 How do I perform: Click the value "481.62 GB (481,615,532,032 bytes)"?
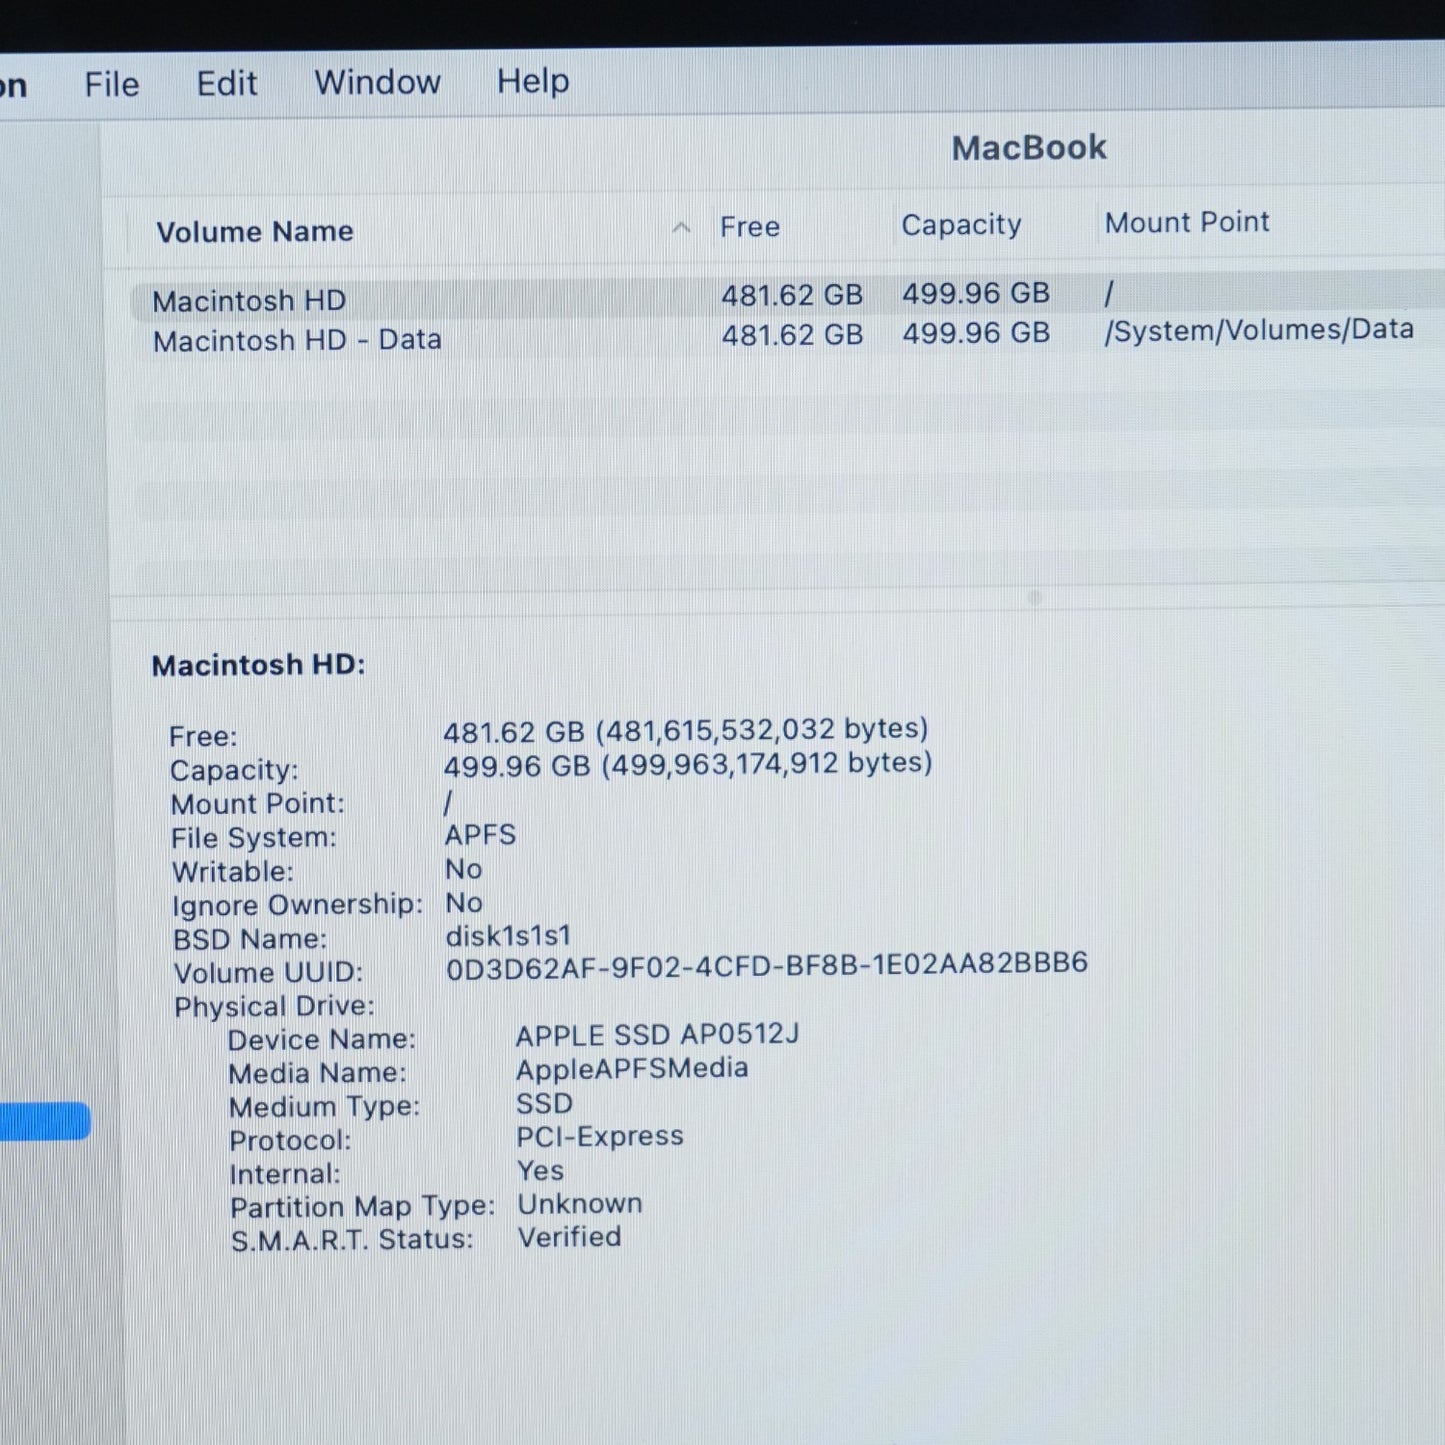click(x=686, y=730)
